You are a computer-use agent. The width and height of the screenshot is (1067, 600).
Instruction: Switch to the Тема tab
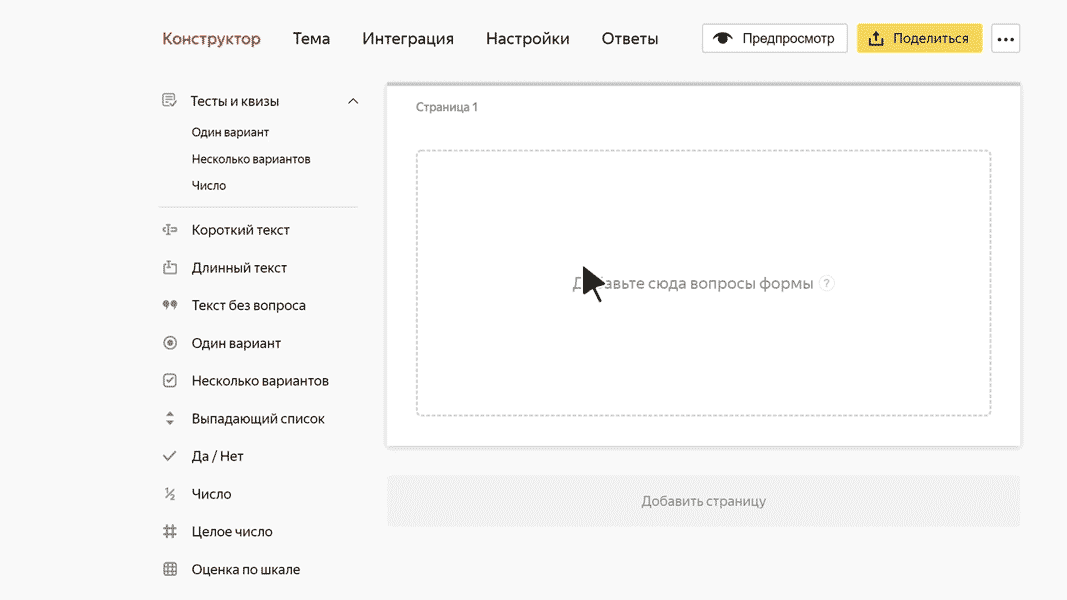click(x=311, y=39)
